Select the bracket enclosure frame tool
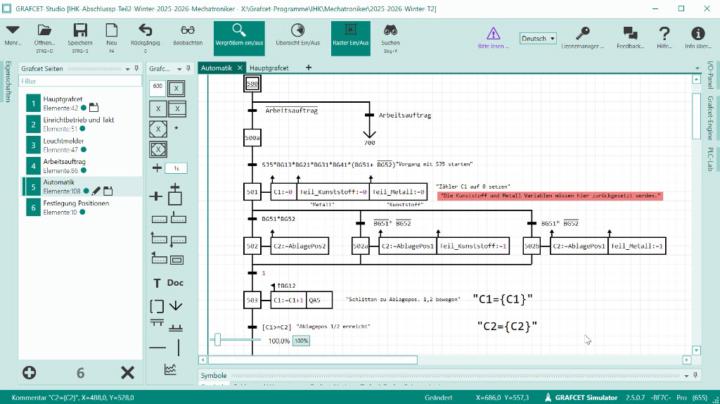This screenshot has width=720, height=404. click(x=157, y=306)
